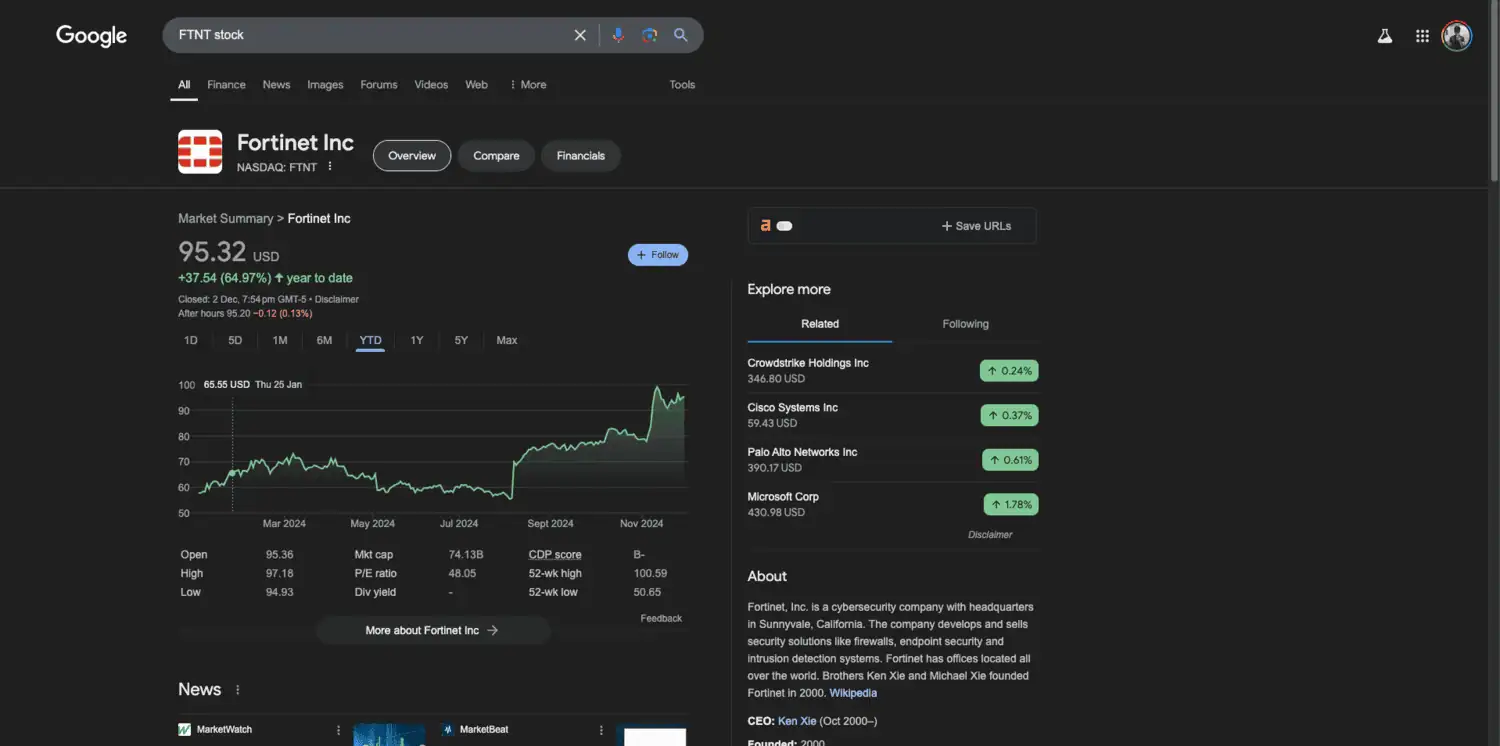Click Microsoft's 1.78% change badge
This screenshot has height=746, width=1500.
coord(1011,505)
